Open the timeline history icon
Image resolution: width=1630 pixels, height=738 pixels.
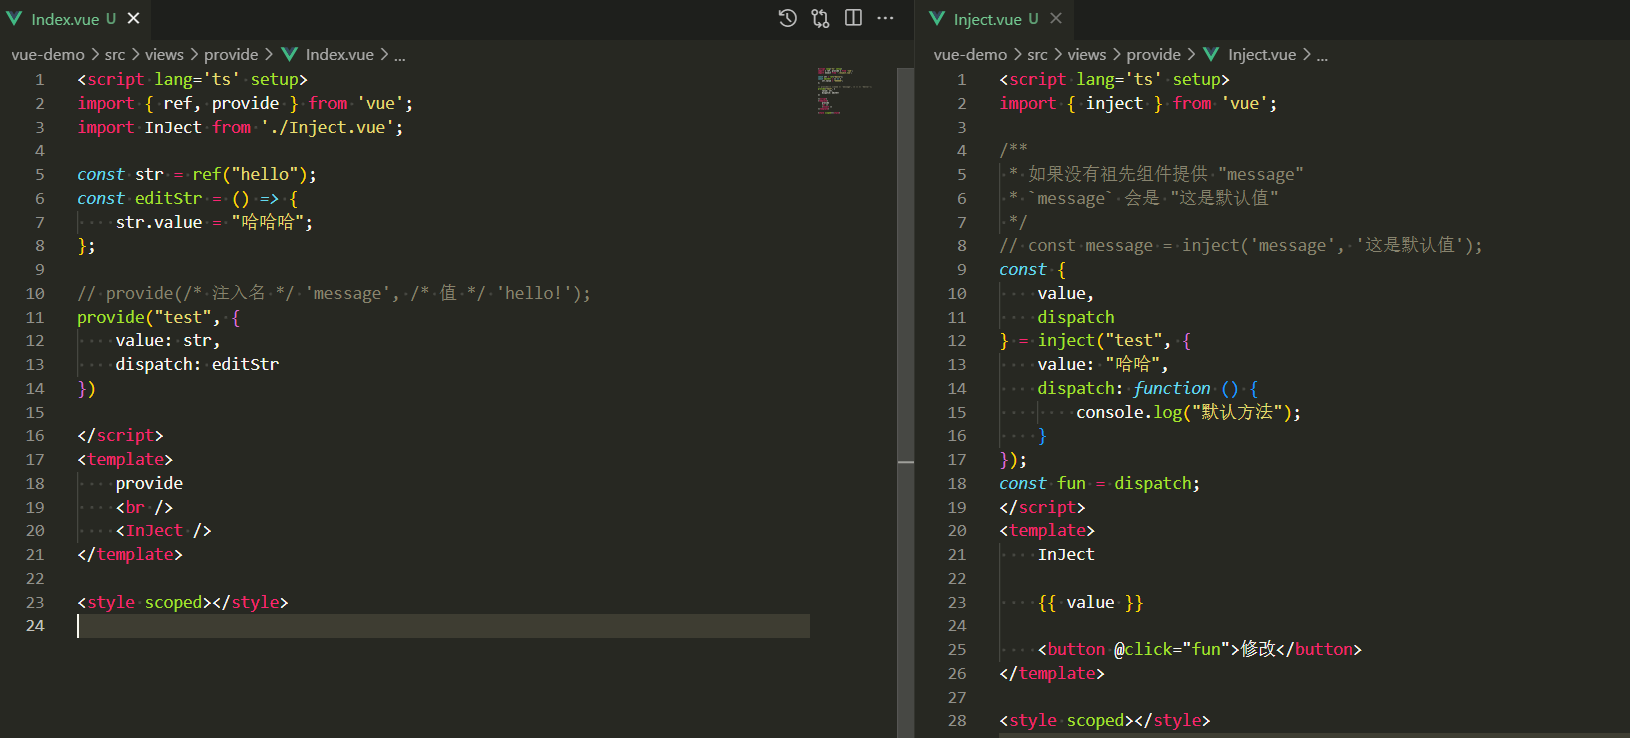(788, 18)
